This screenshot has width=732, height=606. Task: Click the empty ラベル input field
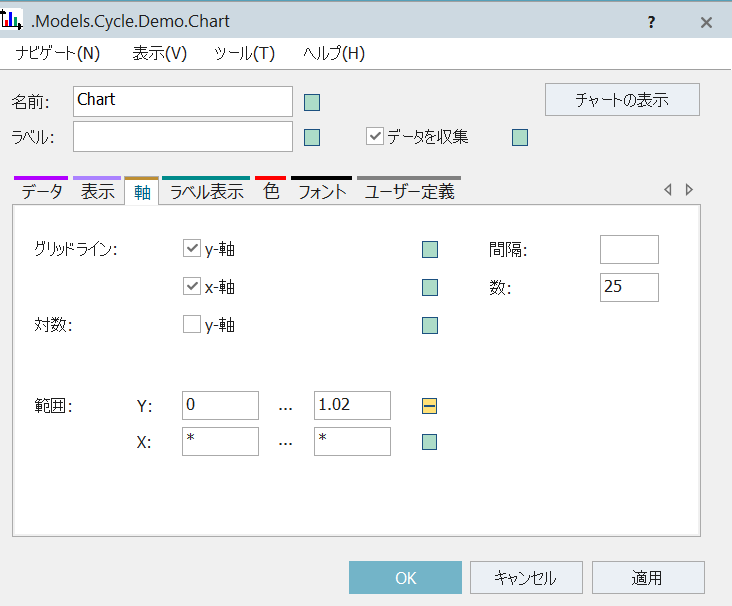(x=183, y=137)
